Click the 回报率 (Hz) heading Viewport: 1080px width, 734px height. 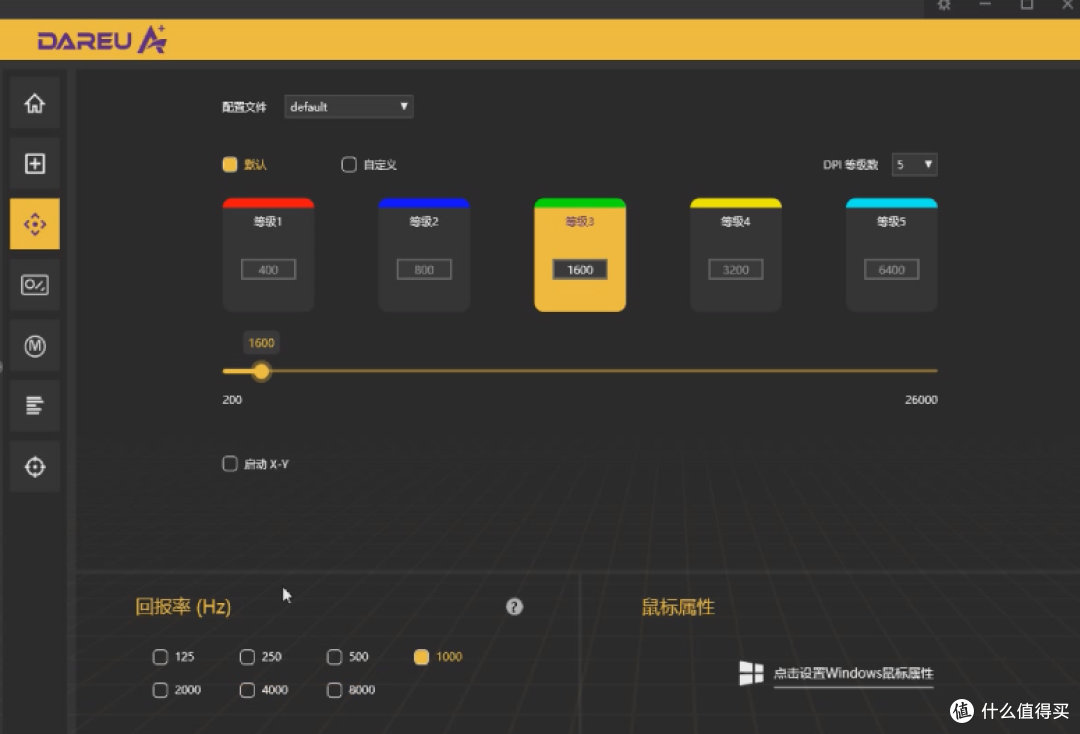tap(183, 607)
